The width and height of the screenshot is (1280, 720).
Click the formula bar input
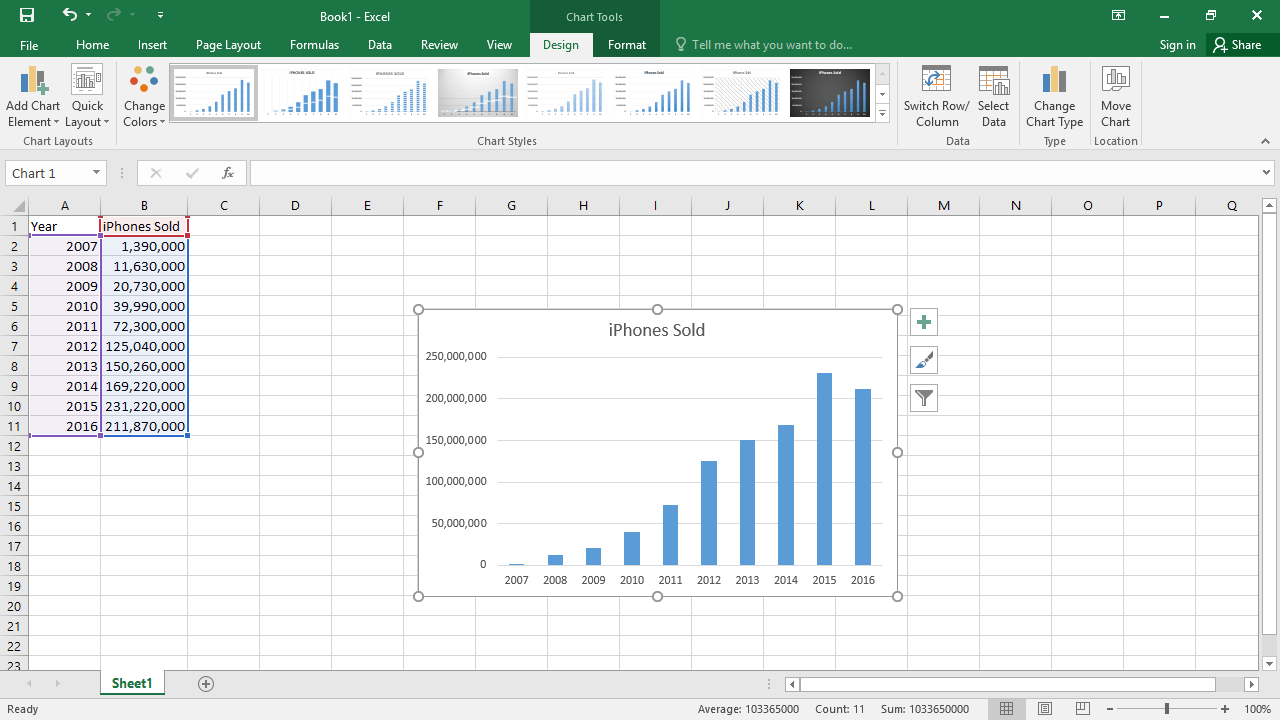(755, 173)
